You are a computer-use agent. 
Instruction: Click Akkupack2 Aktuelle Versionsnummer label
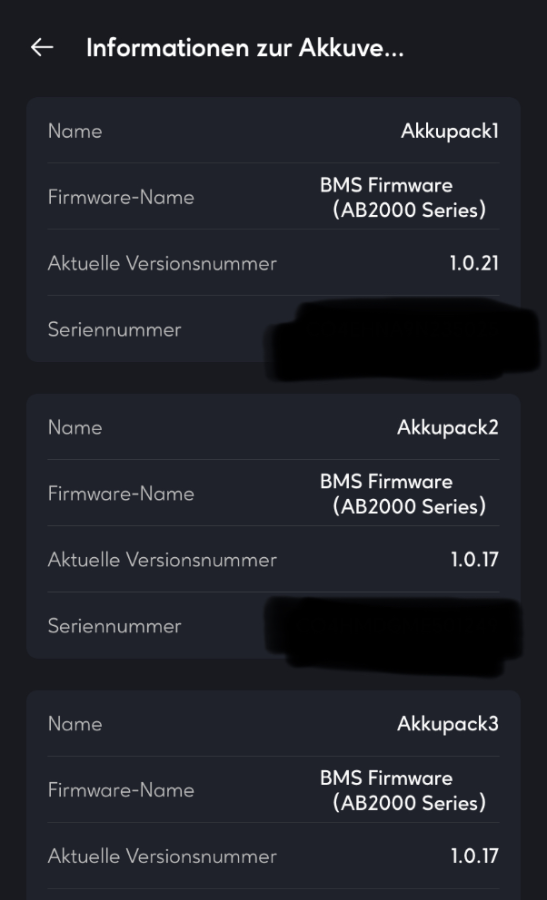(162, 560)
